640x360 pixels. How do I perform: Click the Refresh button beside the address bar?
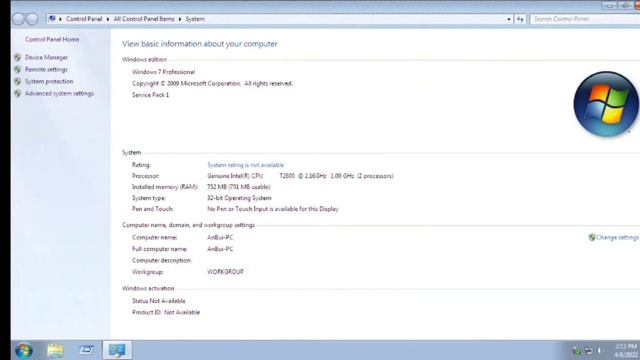(520, 19)
